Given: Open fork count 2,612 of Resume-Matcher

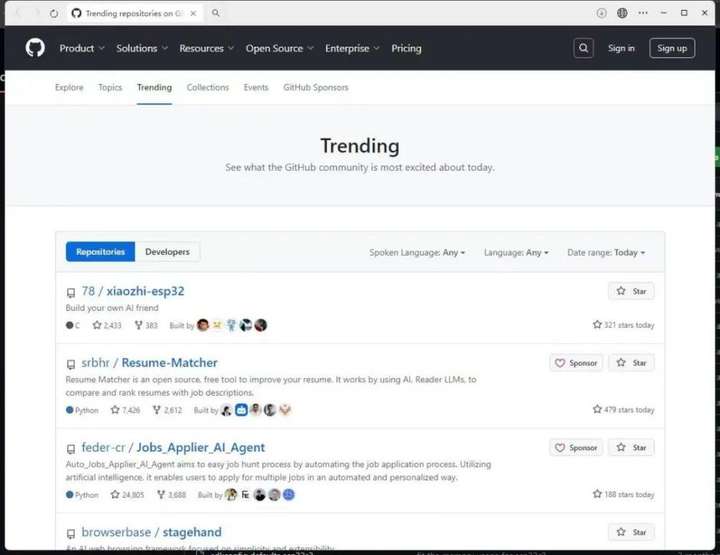Looking at the screenshot, I should point(167,410).
